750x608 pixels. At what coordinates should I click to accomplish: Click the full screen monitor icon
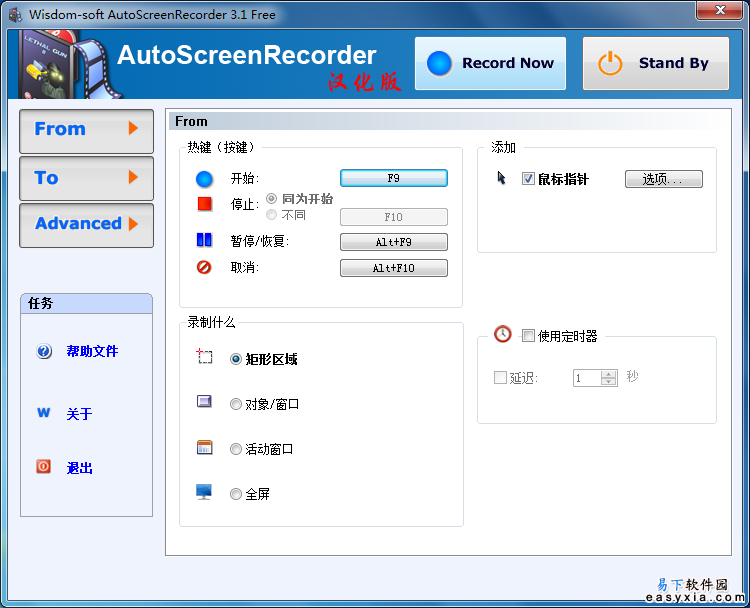click(x=204, y=491)
